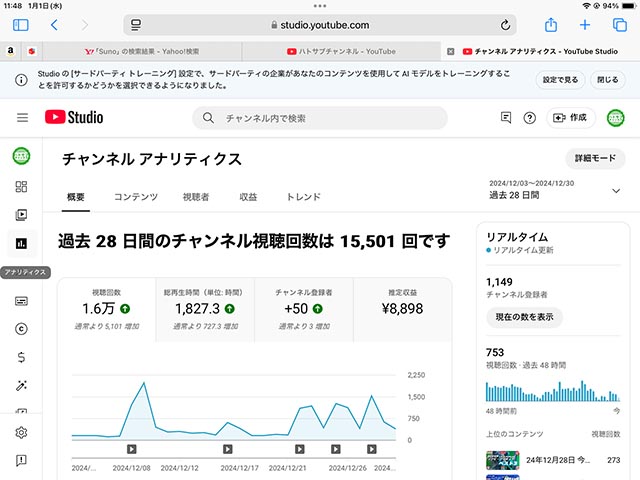640x480 pixels.
Task: Open the Amazon pinned tab
Action: click(11, 51)
